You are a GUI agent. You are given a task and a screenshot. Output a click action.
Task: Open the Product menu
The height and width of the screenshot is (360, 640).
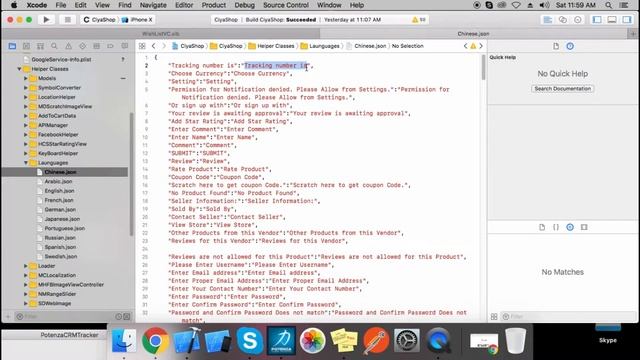click(213, 5)
